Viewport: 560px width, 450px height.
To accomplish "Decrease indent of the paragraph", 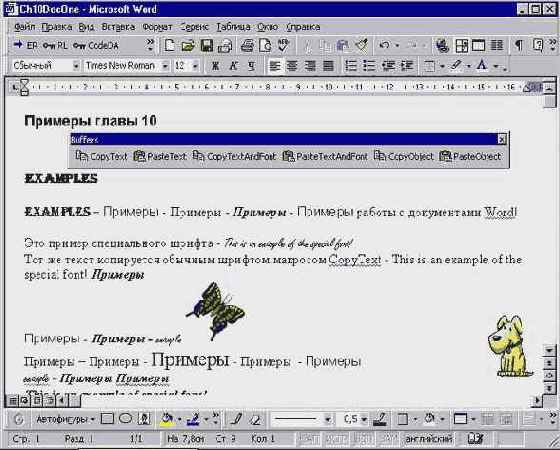I will [x=388, y=65].
